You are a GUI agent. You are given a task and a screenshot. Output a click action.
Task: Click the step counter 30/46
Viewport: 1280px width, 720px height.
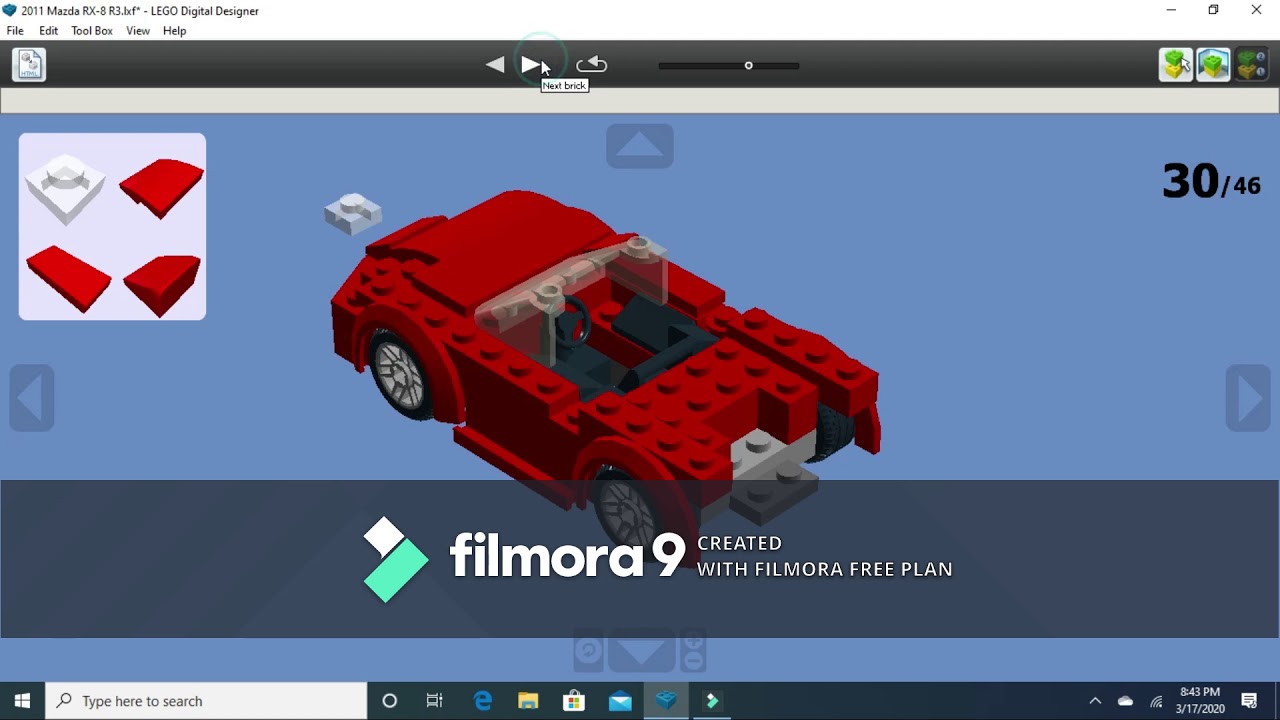[1211, 183]
